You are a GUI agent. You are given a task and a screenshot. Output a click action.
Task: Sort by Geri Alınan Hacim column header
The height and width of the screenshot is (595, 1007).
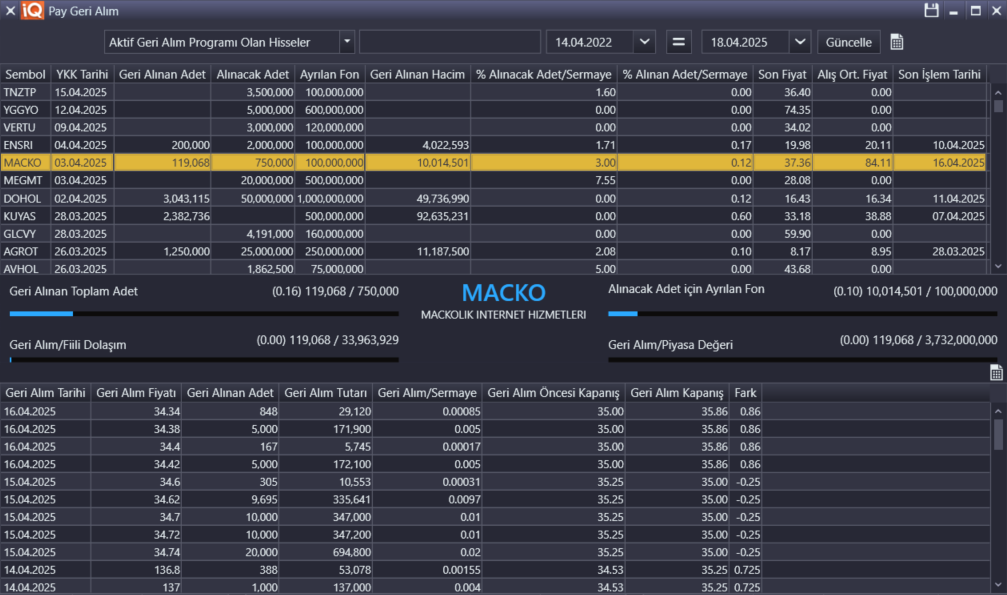[417, 75]
